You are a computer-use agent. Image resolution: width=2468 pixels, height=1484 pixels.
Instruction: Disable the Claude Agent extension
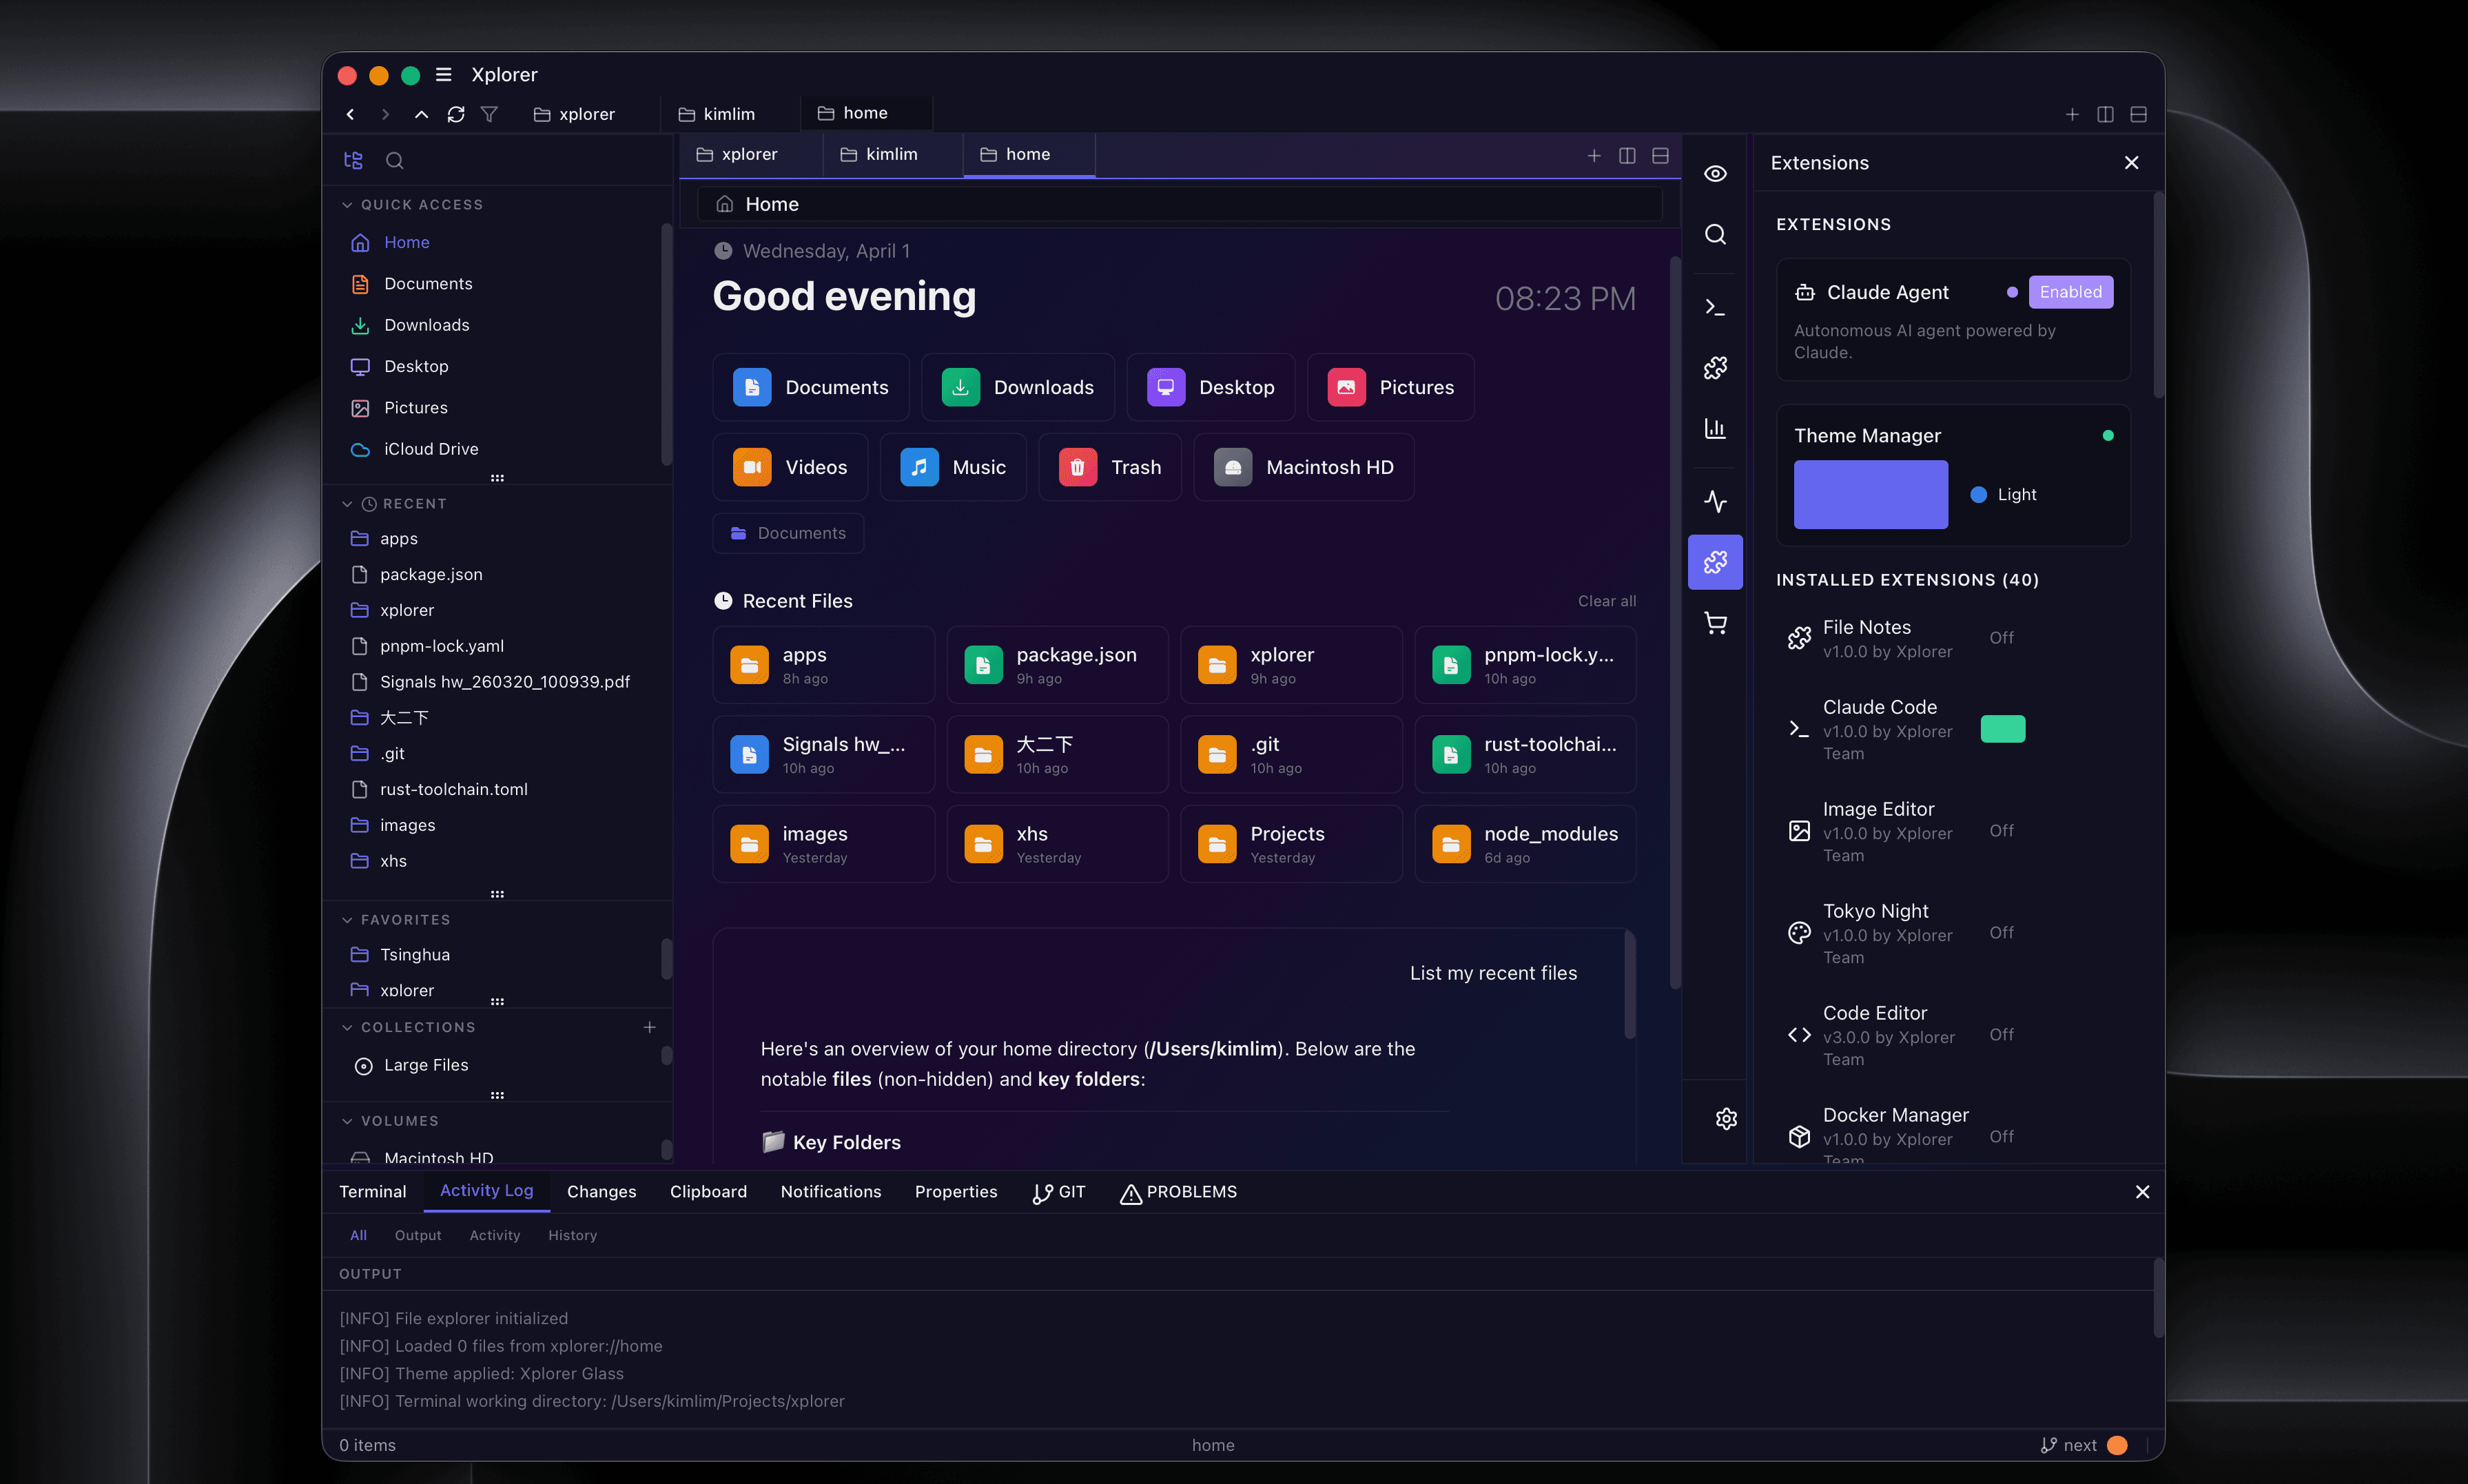(2071, 291)
